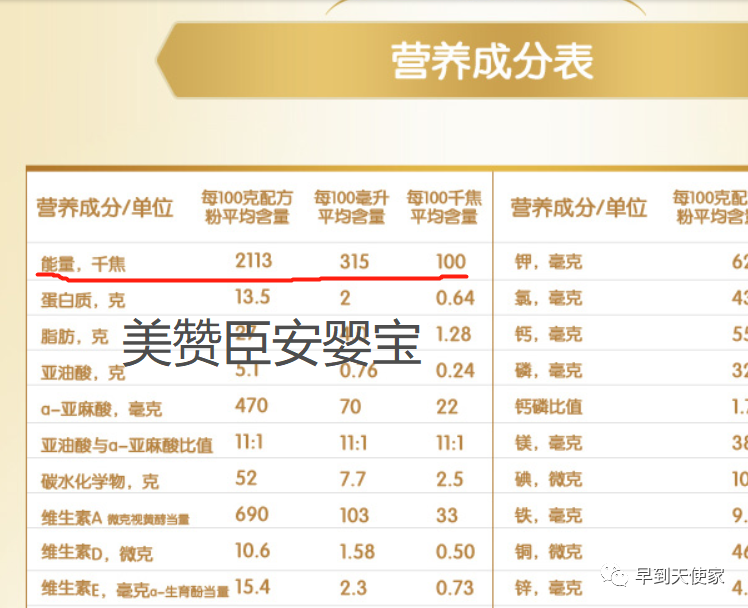Select the 镁,毫克 row label
The height and width of the screenshot is (608, 748).
pos(549,443)
